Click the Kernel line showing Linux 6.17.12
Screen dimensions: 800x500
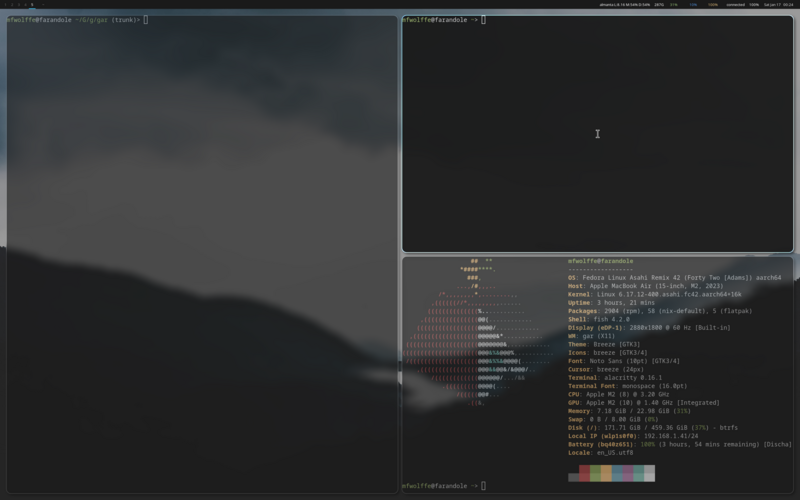point(655,294)
